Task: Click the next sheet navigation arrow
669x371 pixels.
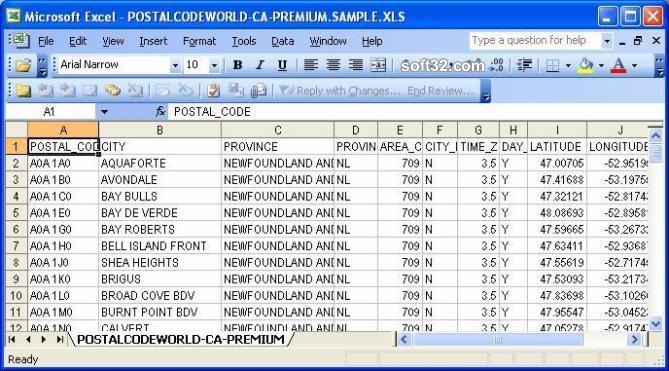Action: [44, 339]
